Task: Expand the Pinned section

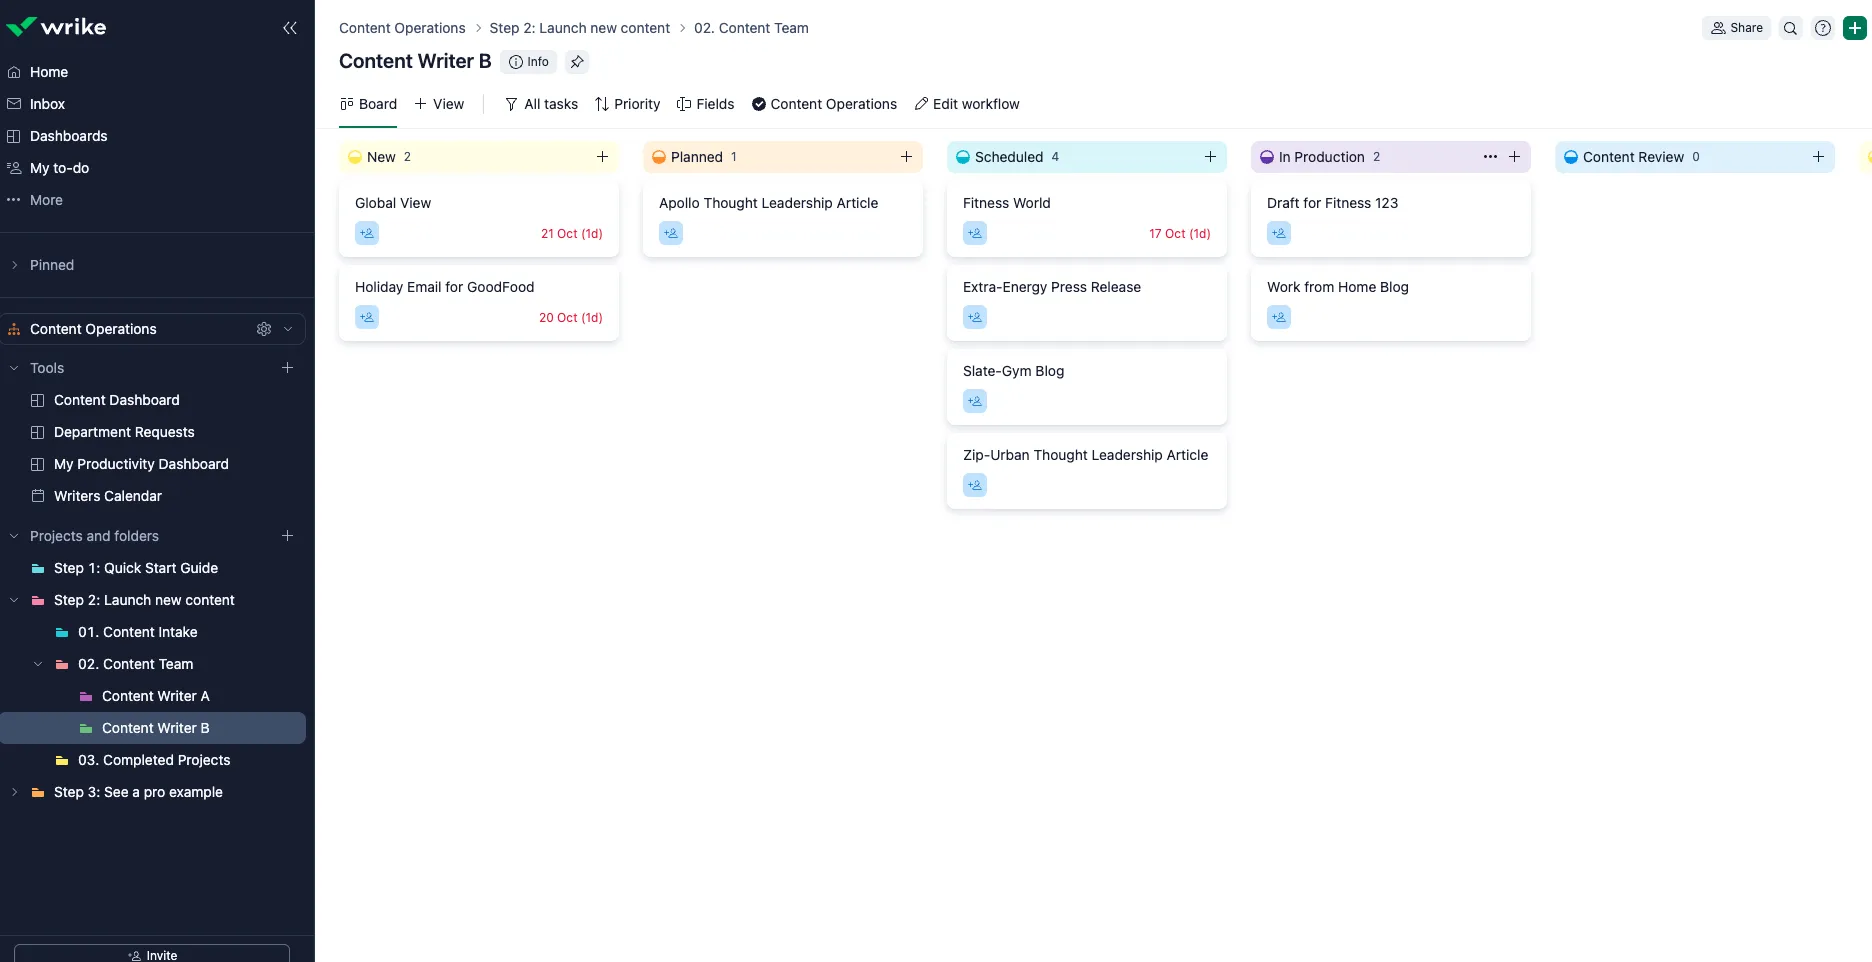Action: pyautogui.click(x=14, y=265)
